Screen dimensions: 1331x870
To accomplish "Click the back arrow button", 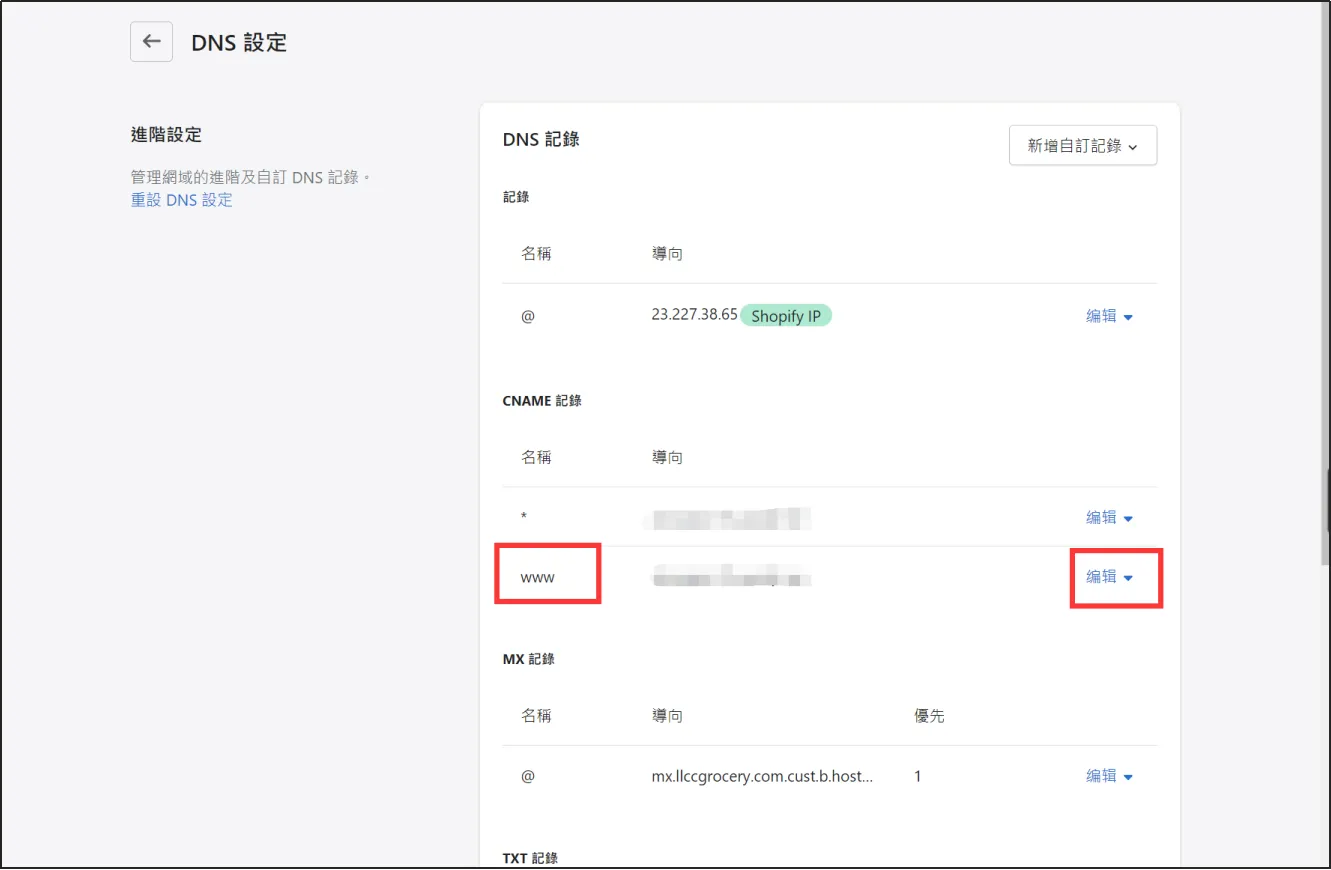I will (x=151, y=41).
